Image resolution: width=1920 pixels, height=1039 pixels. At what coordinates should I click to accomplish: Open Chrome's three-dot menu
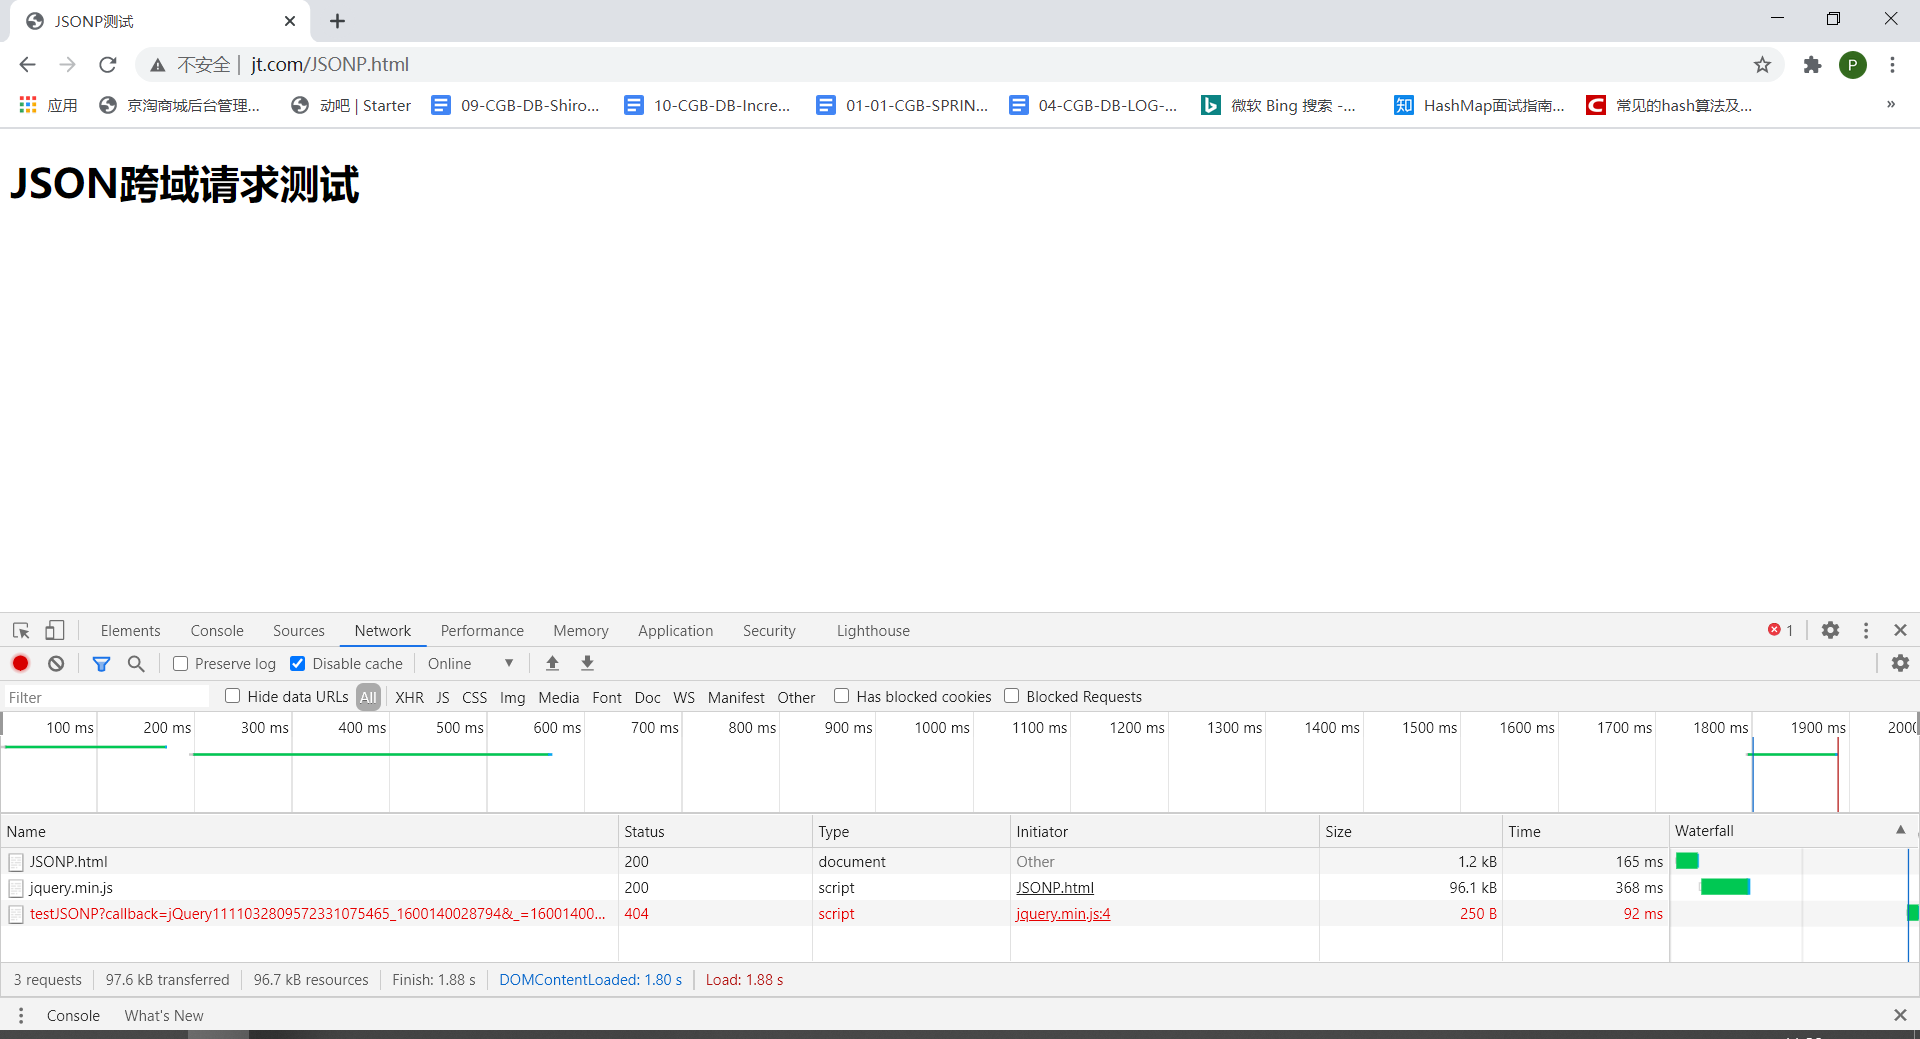point(1892,65)
